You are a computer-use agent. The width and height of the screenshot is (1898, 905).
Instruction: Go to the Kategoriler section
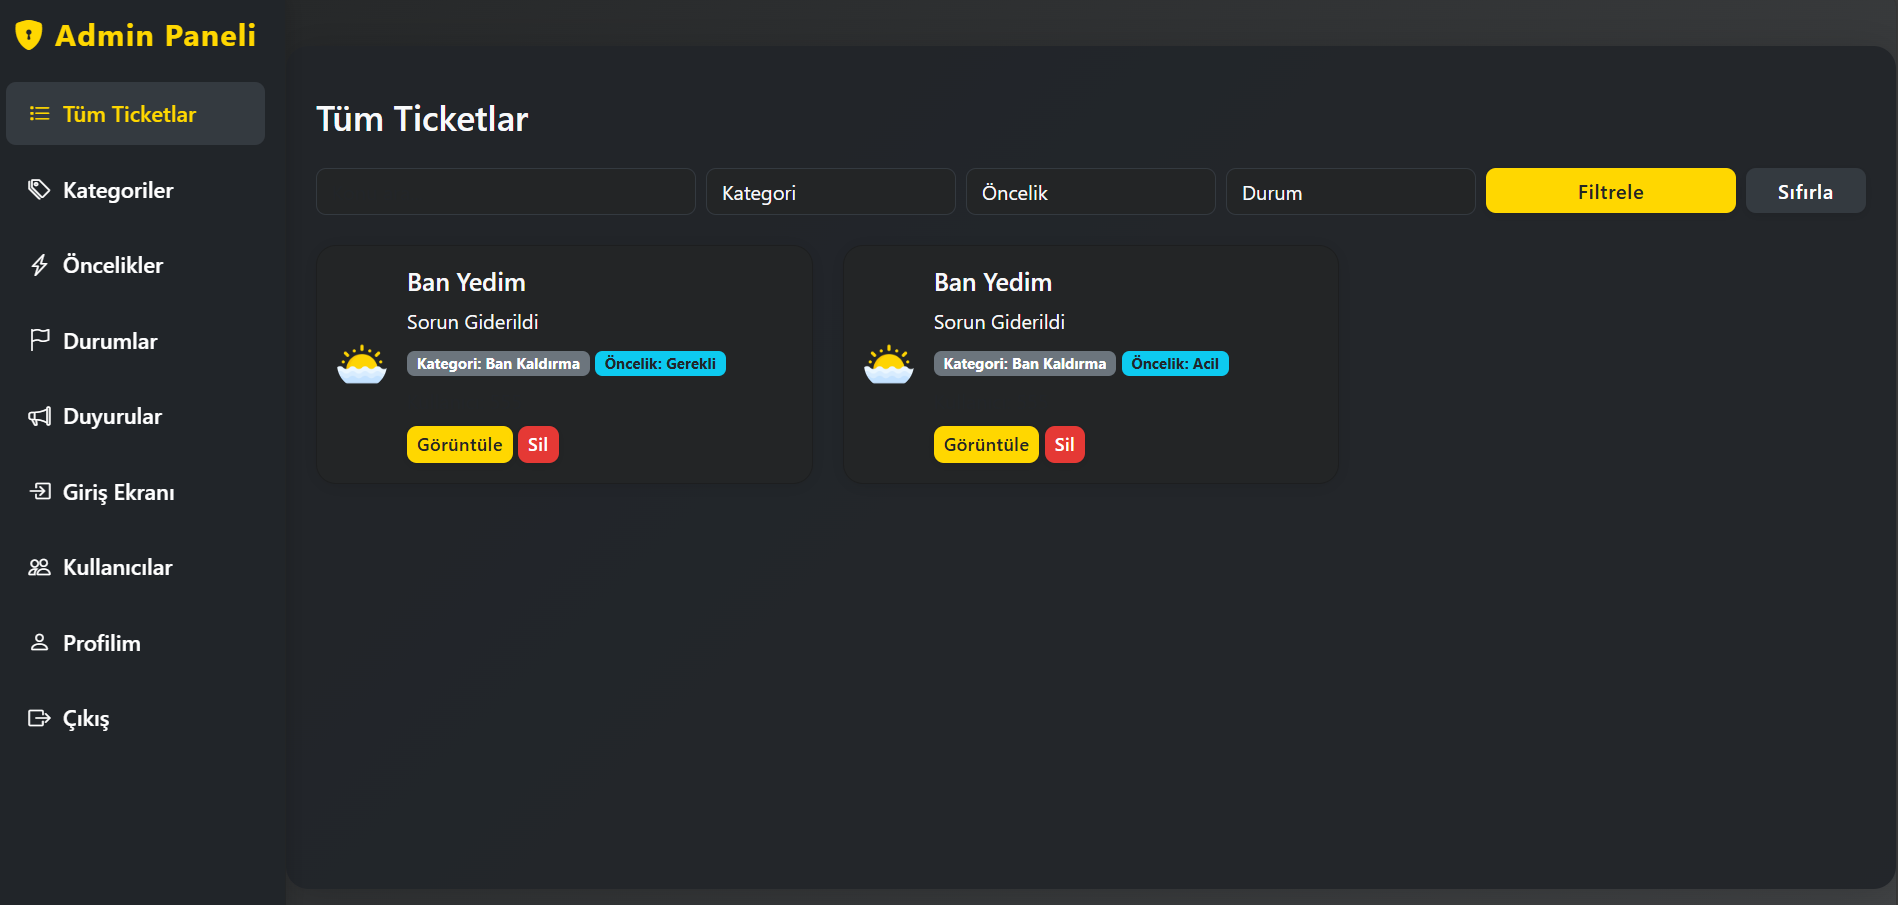point(135,190)
